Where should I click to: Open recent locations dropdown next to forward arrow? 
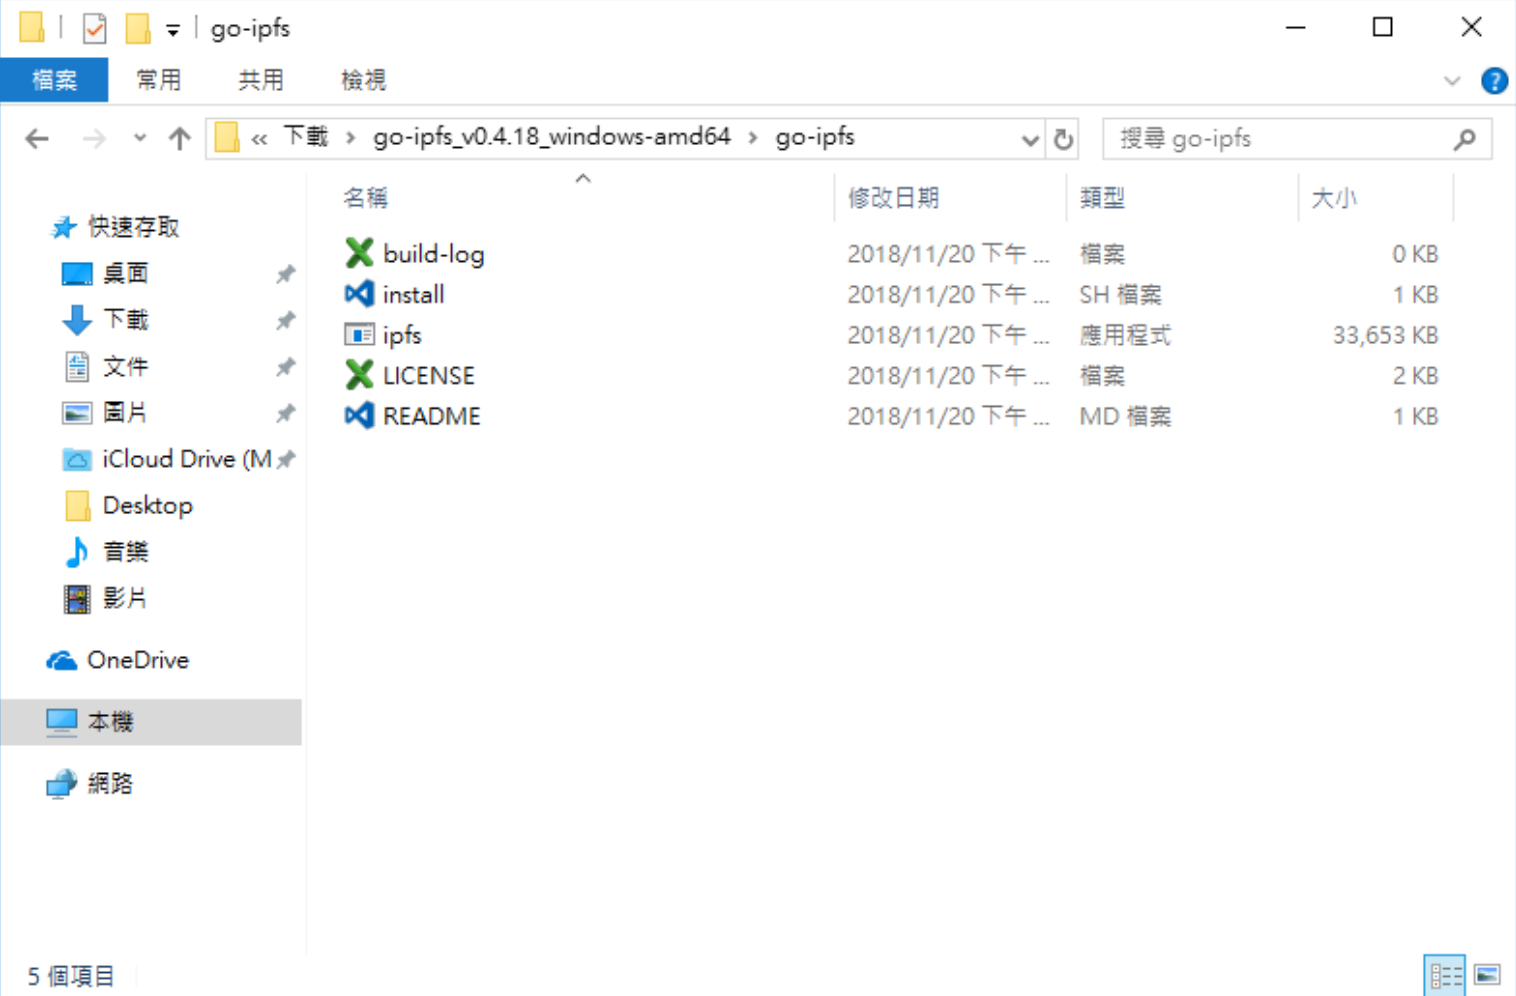pyautogui.click(x=140, y=138)
